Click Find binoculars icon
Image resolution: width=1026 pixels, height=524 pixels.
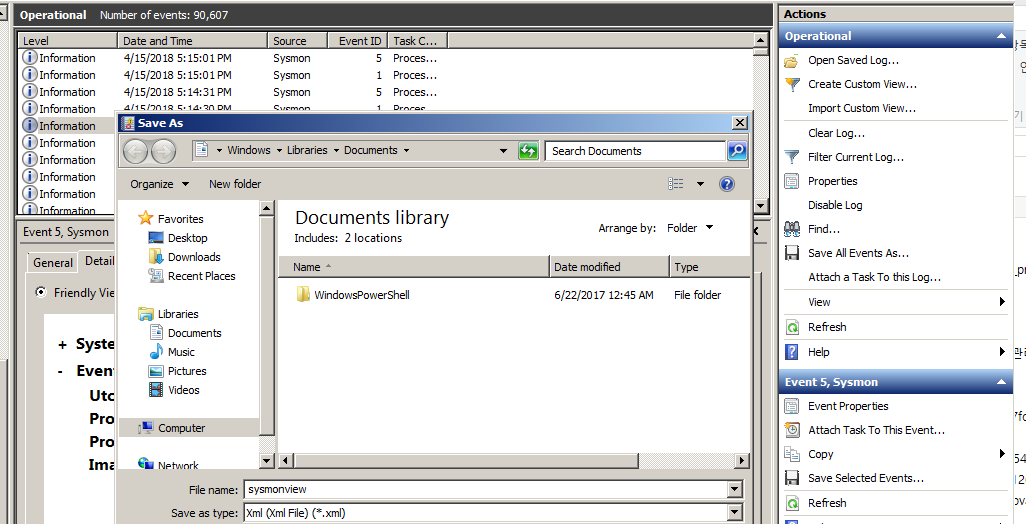pyautogui.click(x=792, y=229)
